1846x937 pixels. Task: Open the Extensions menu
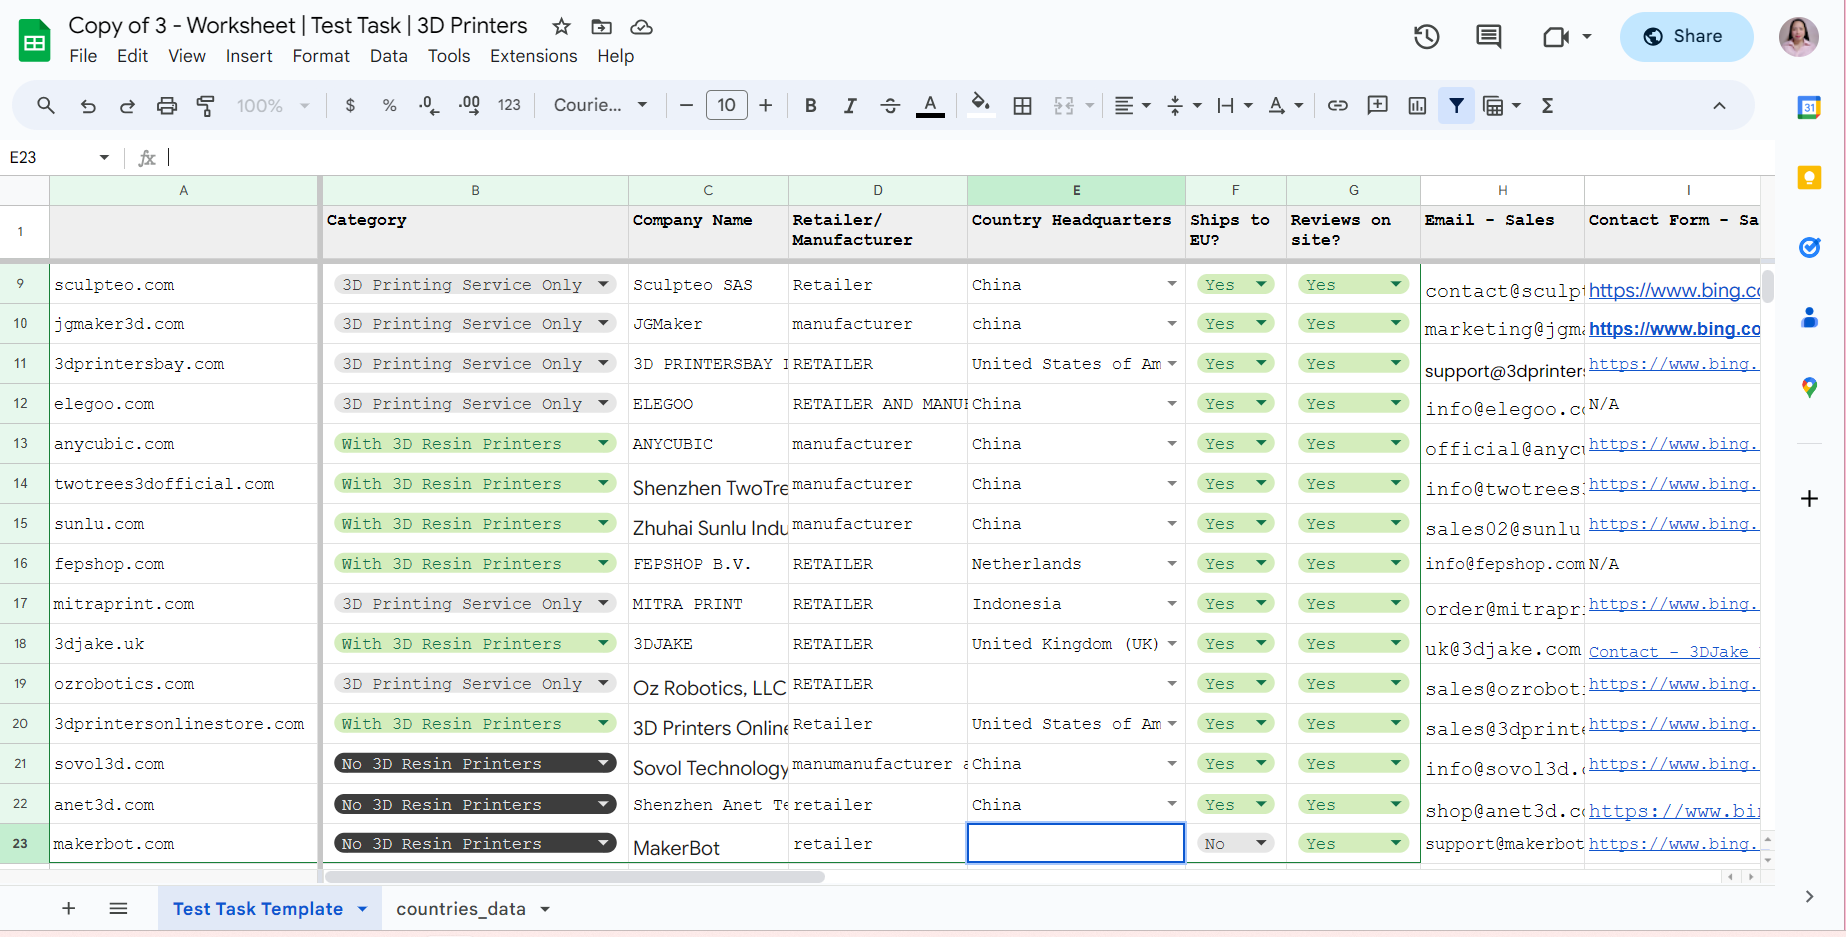coord(533,56)
